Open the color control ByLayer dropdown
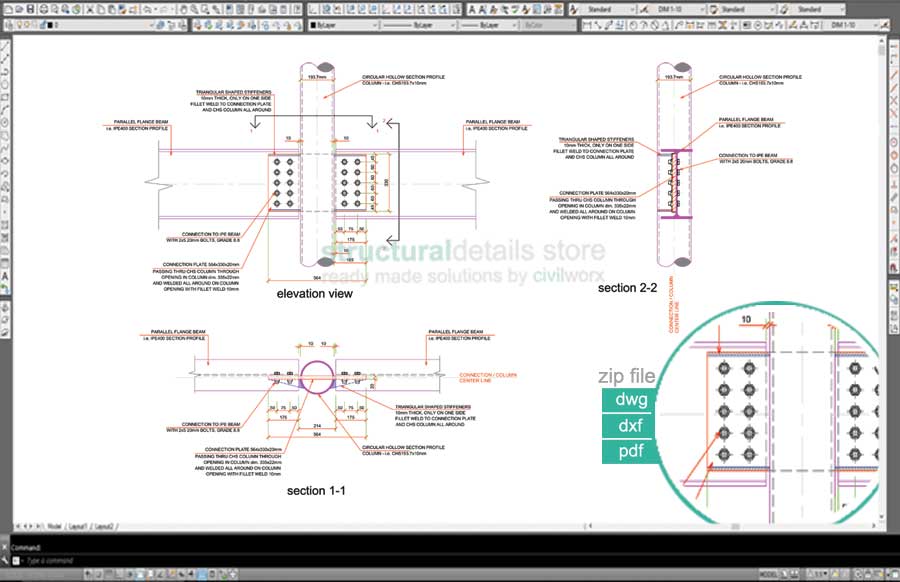This screenshot has height=582, width=900. pyautogui.click(x=343, y=25)
